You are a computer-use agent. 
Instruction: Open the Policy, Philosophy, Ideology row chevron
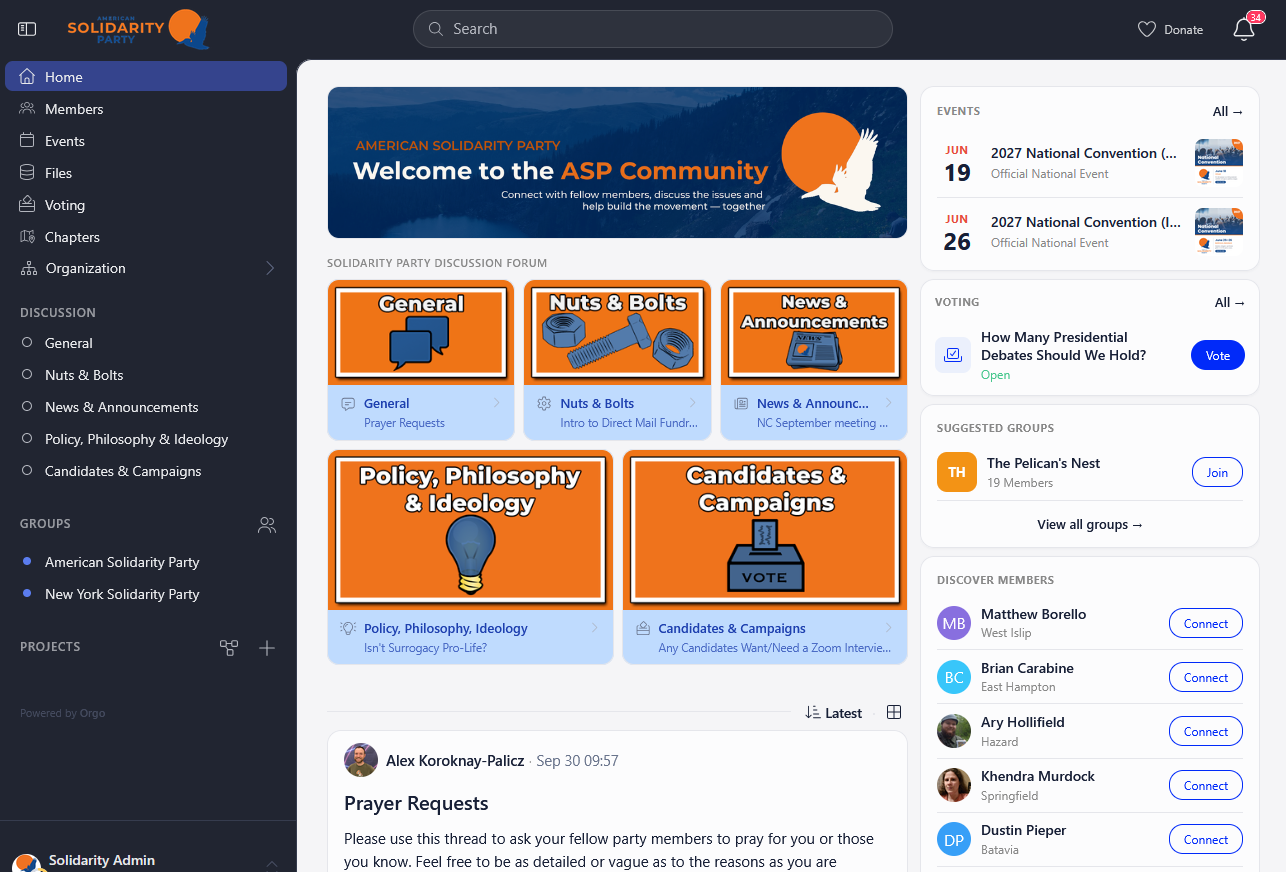pos(594,628)
